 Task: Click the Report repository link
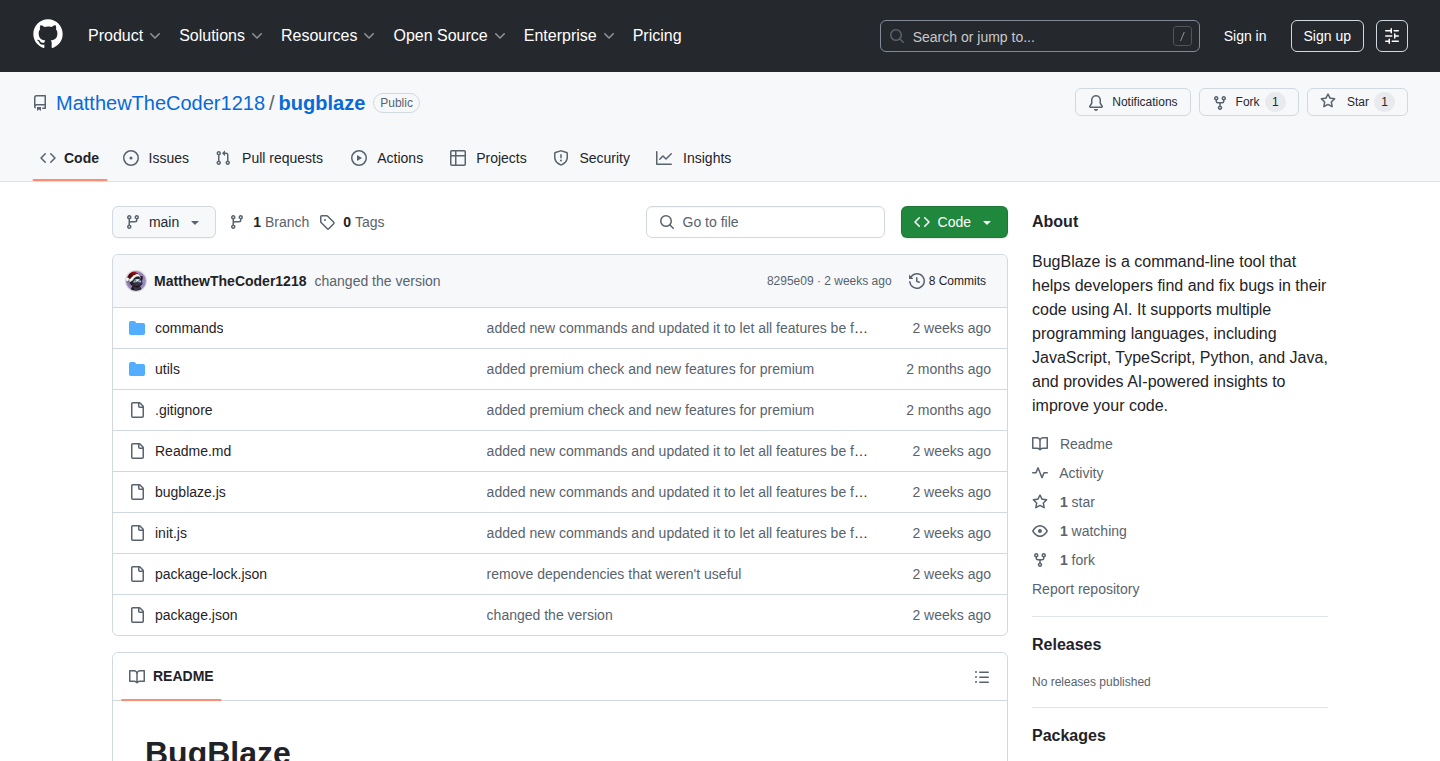(1086, 589)
